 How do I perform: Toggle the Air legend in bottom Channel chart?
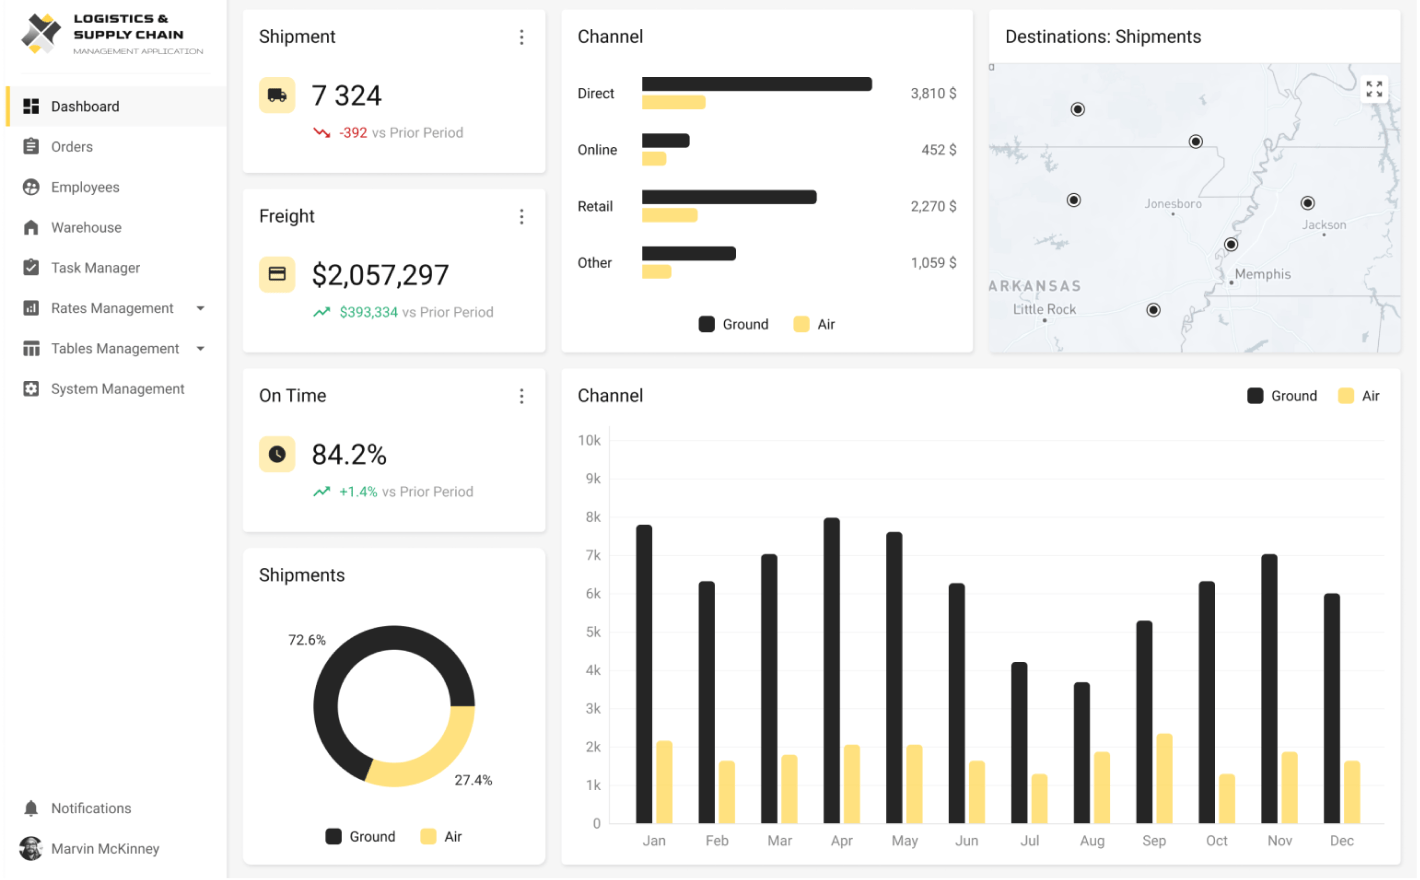tap(1358, 395)
